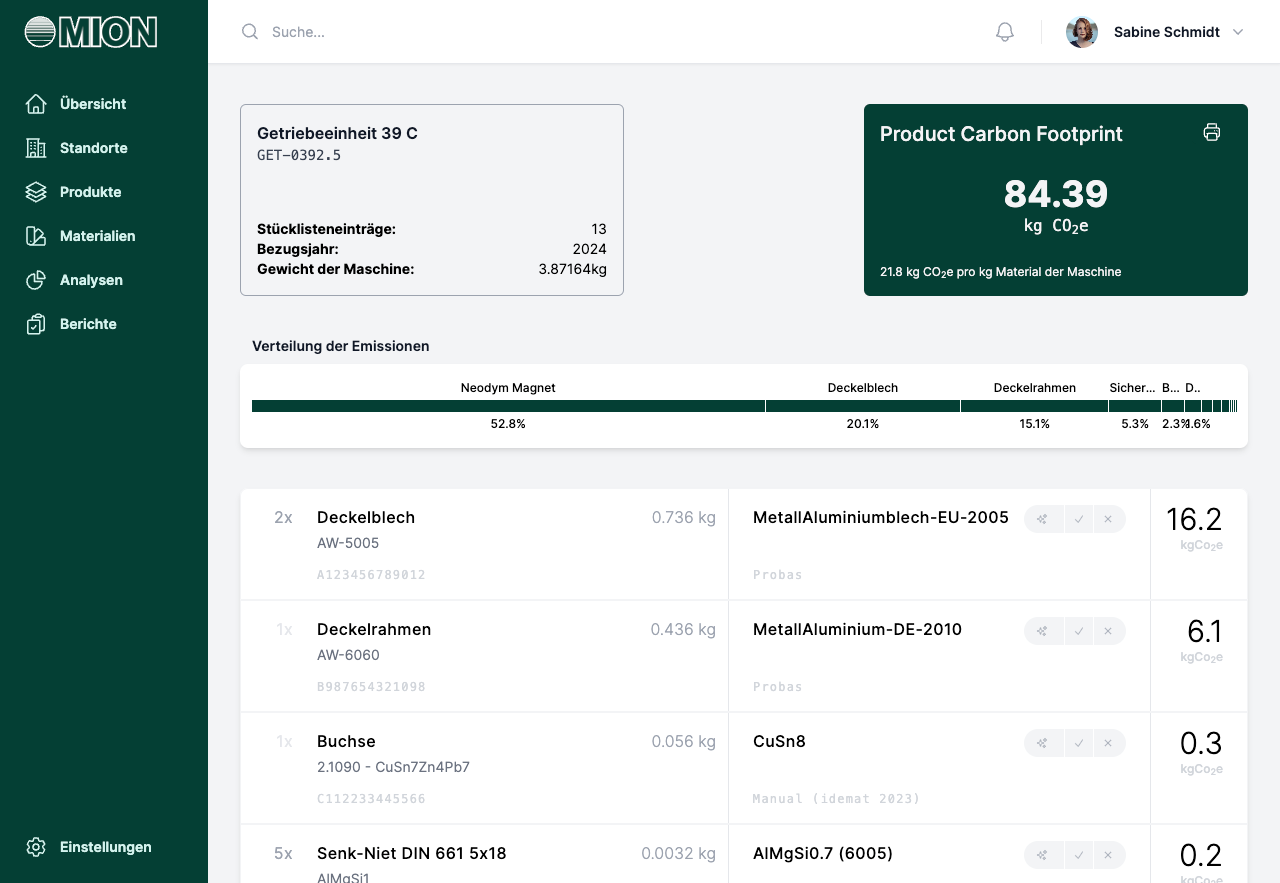The image size is (1280, 883).
Task: Click the 2.1090 - CuSn7Zn4Pb7 label
Action: (x=393, y=767)
